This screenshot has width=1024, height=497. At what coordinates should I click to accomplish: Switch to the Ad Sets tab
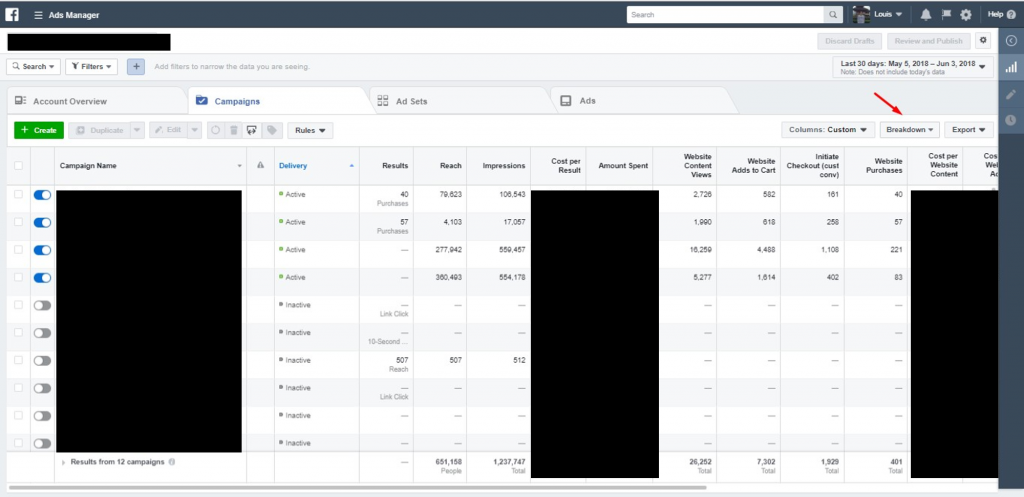(x=460, y=101)
